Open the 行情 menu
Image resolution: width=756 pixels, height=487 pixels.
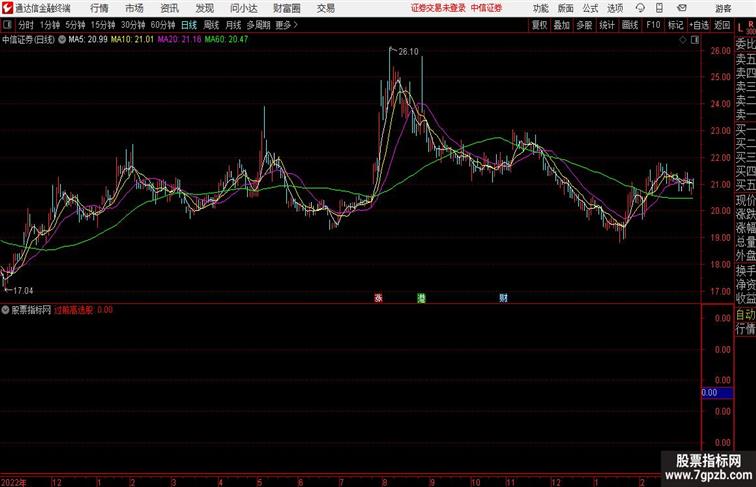coord(99,8)
